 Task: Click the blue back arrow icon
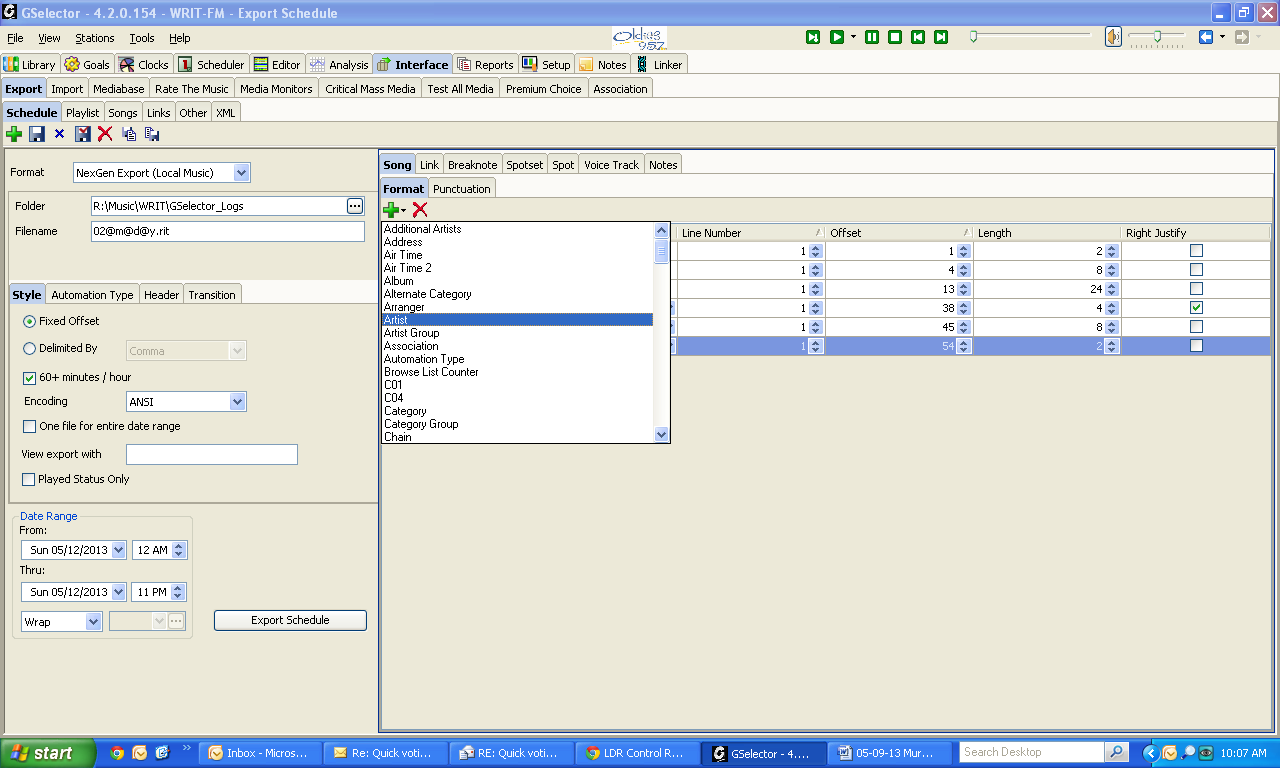[x=1205, y=37]
